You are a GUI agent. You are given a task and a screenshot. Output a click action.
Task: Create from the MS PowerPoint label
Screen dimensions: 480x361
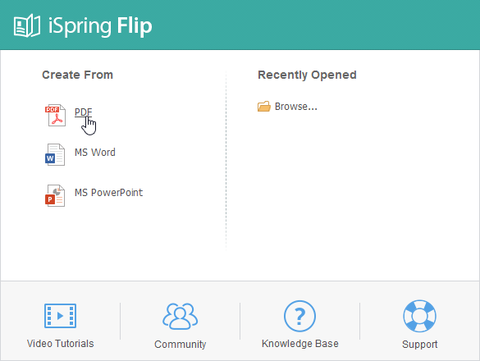(109, 192)
